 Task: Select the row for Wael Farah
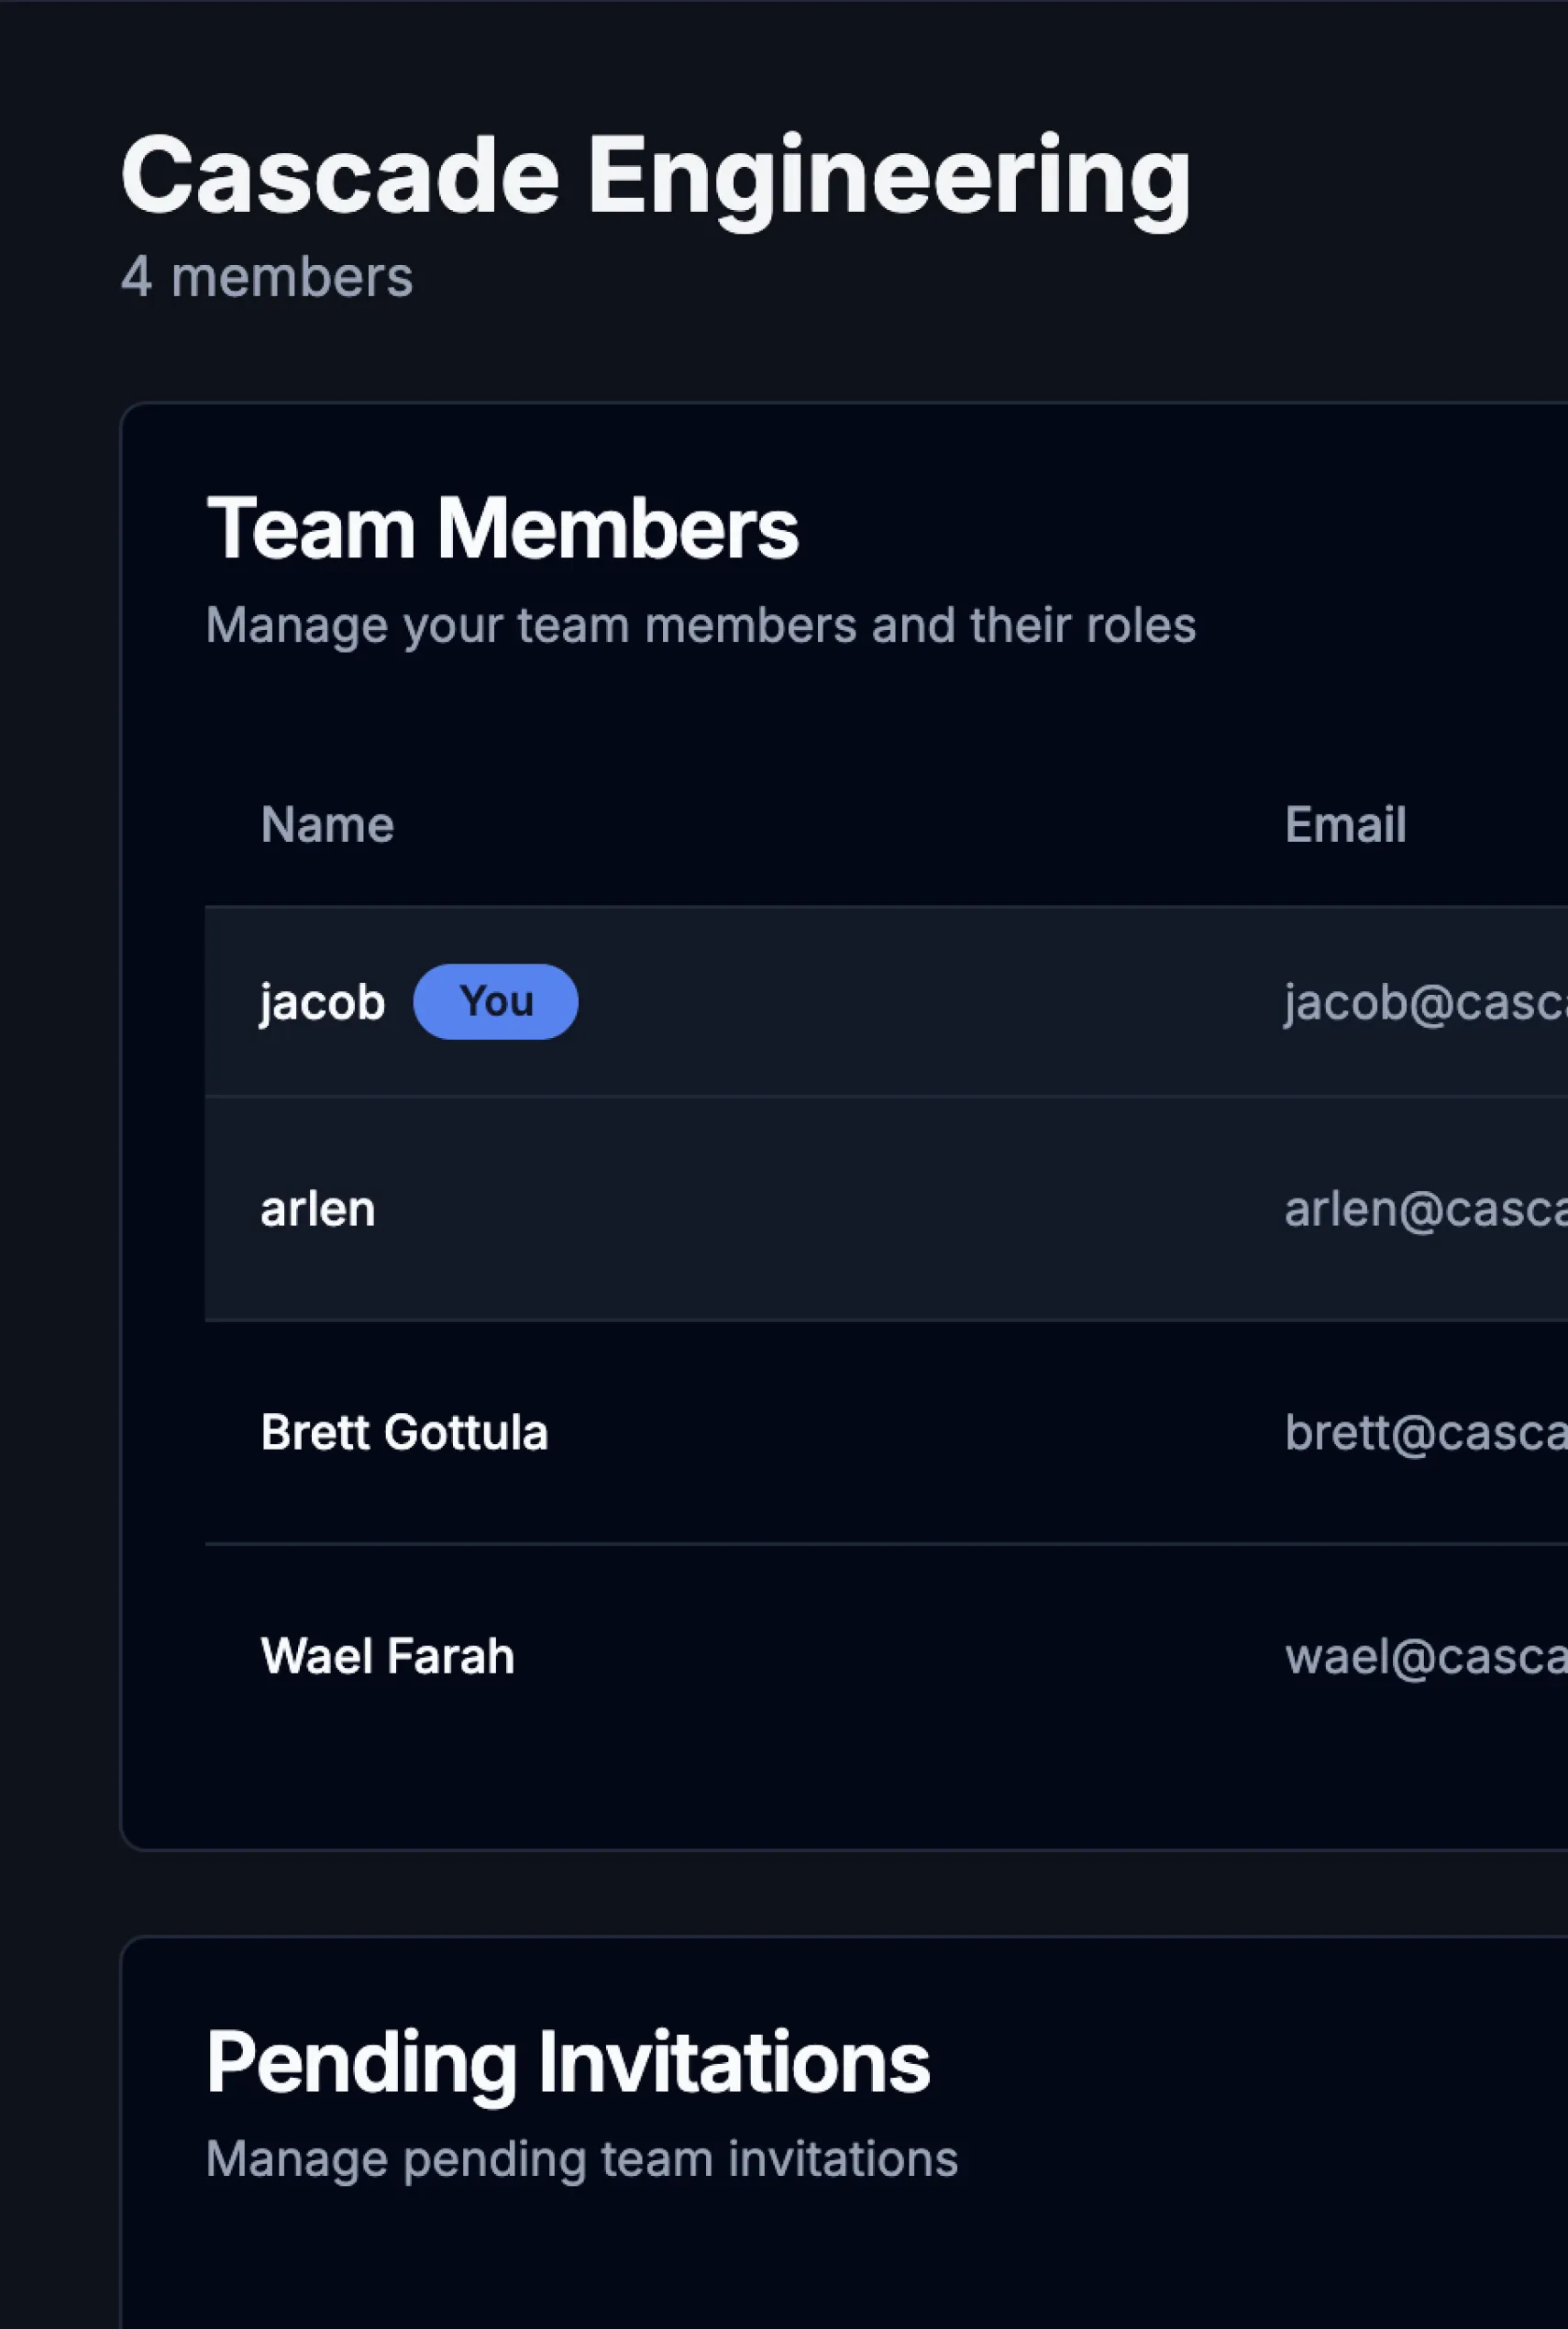pos(700,1655)
